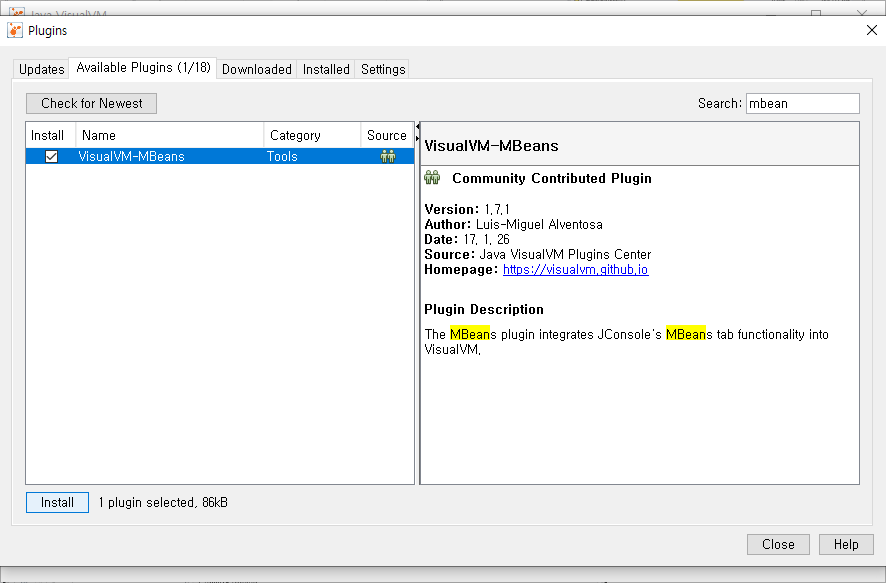This screenshot has height=583, width=886.
Task: Click the Plugin Description heading
Action: pyautogui.click(x=484, y=309)
